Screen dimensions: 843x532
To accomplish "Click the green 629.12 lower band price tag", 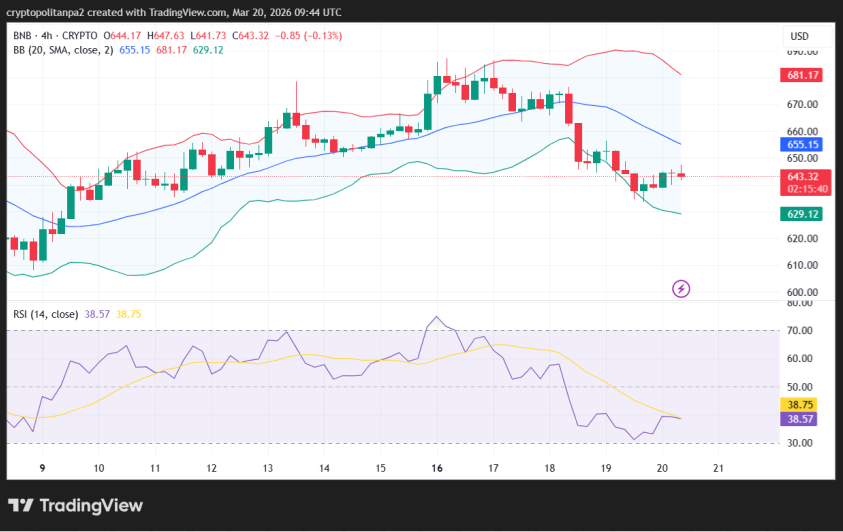I will click(x=803, y=214).
